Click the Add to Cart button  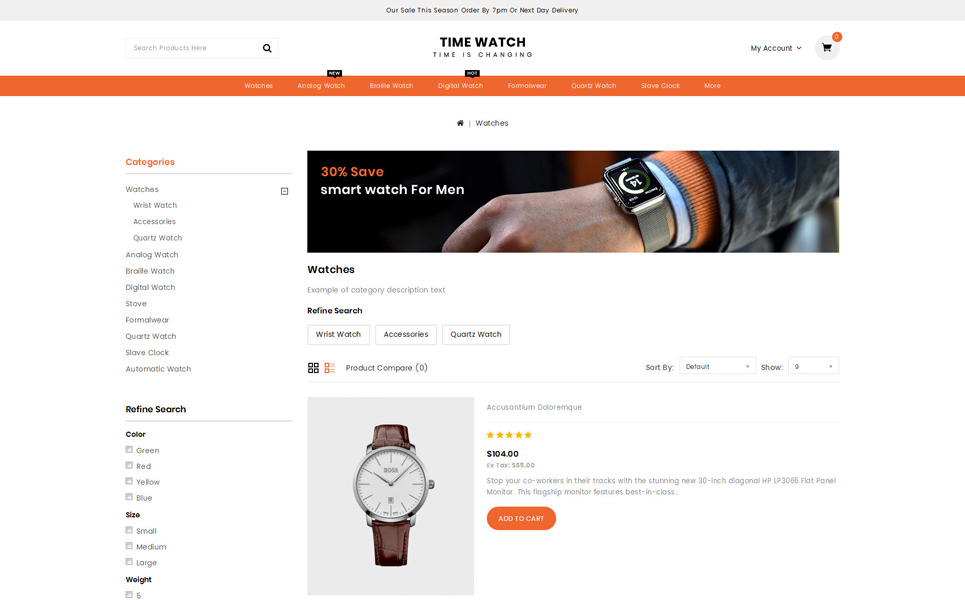[521, 518]
